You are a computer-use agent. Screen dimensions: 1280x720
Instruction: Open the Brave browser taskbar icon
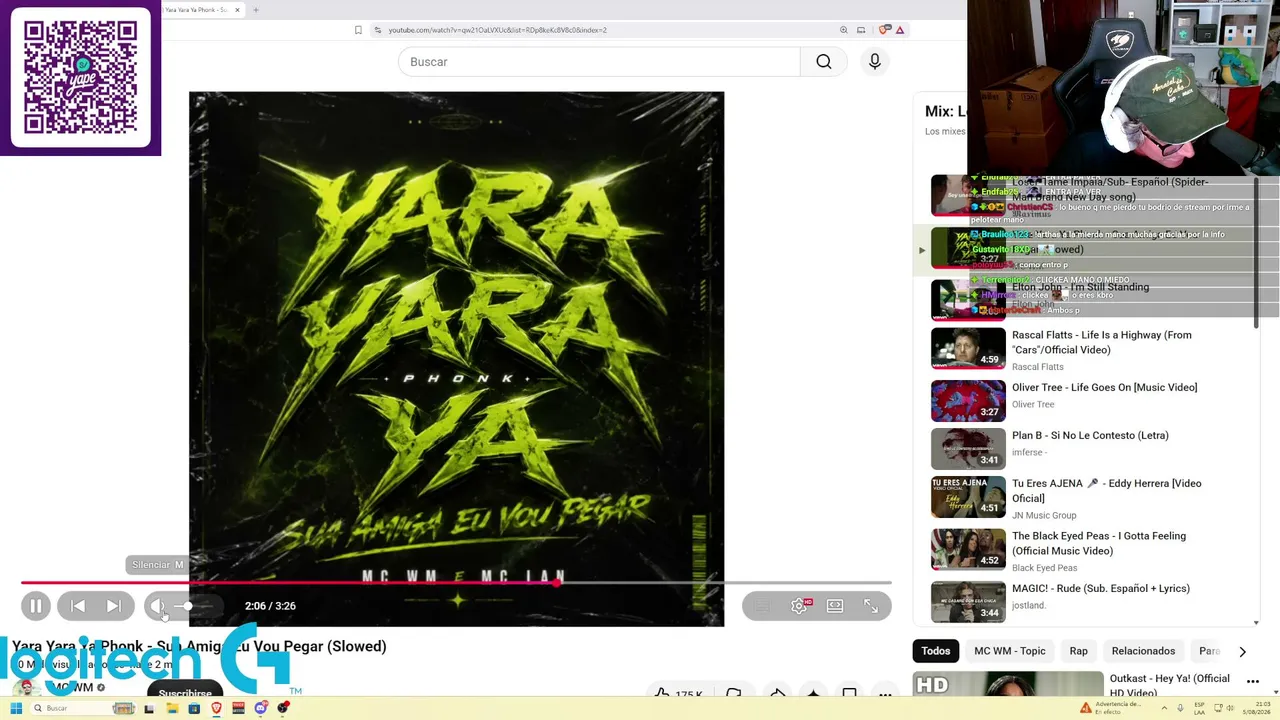pyautogui.click(x=216, y=709)
